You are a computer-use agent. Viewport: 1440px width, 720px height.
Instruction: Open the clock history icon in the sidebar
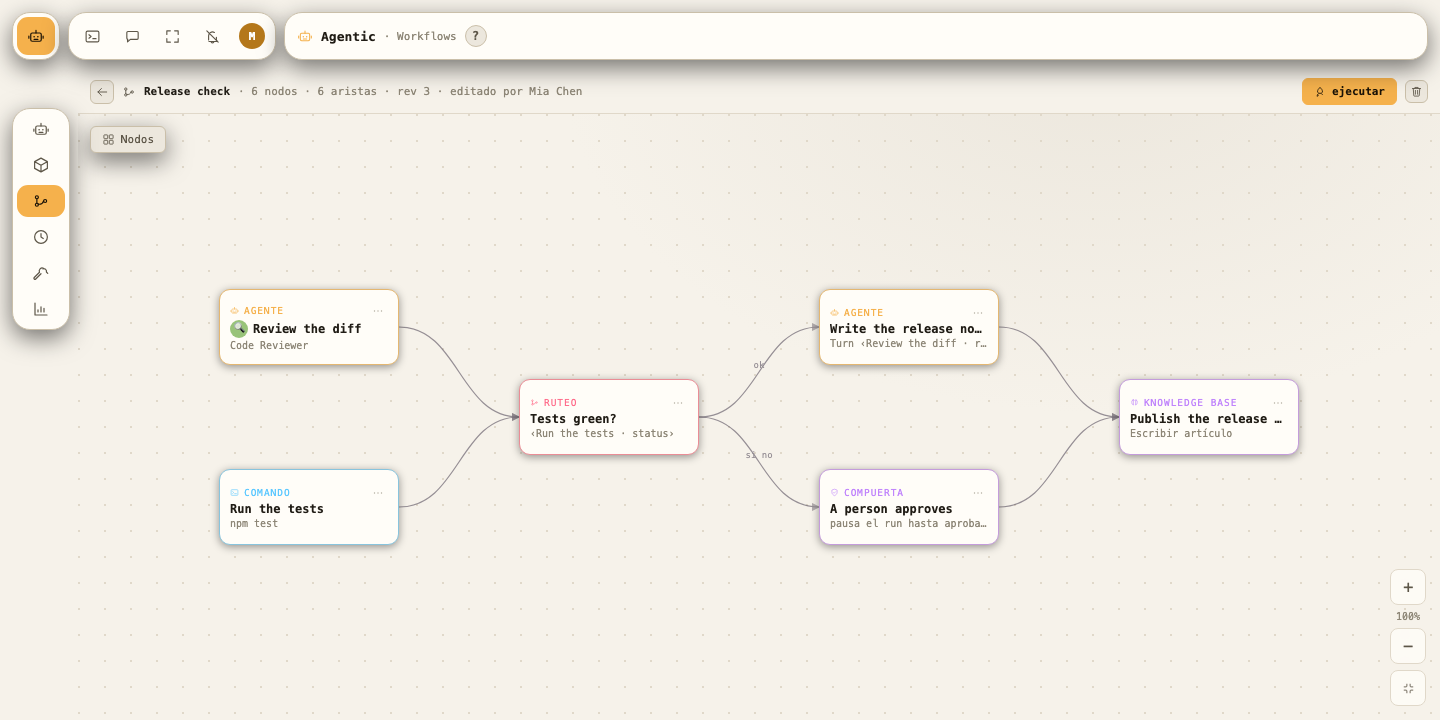click(x=41, y=237)
